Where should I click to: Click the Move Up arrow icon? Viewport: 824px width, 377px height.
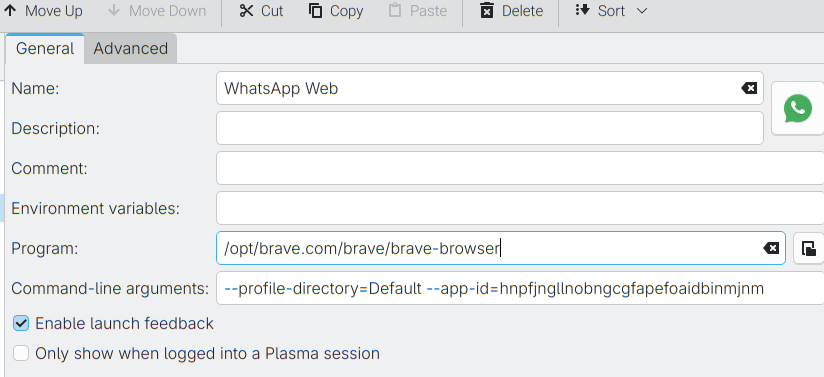click(10, 11)
